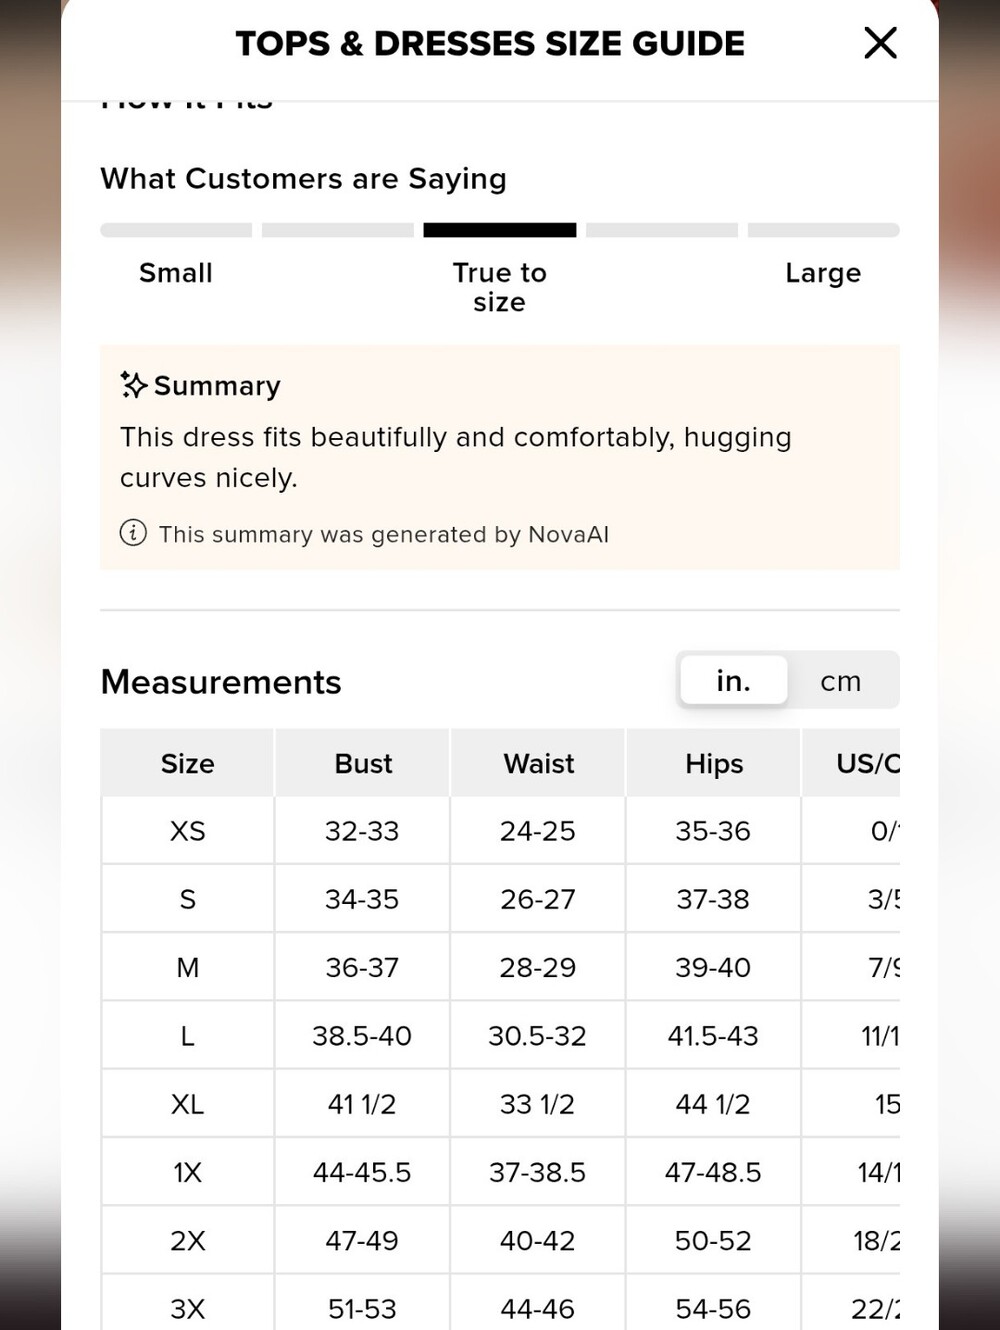Click the 2X hips cell 50-52

(x=714, y=1240)
